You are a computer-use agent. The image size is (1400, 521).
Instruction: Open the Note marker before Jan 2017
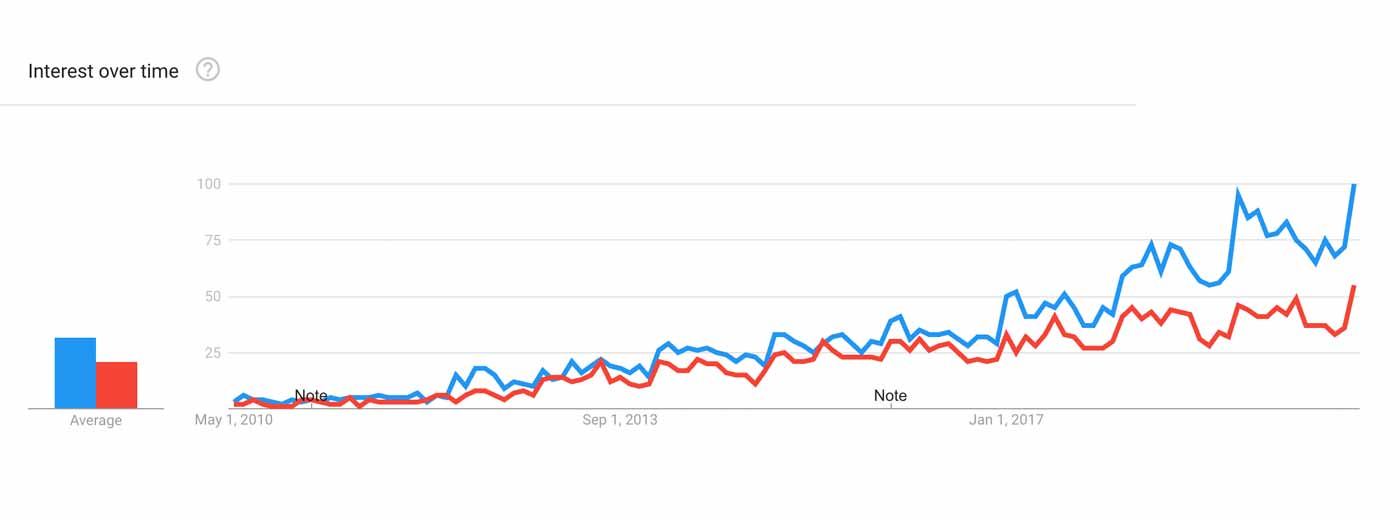point(890,396)
